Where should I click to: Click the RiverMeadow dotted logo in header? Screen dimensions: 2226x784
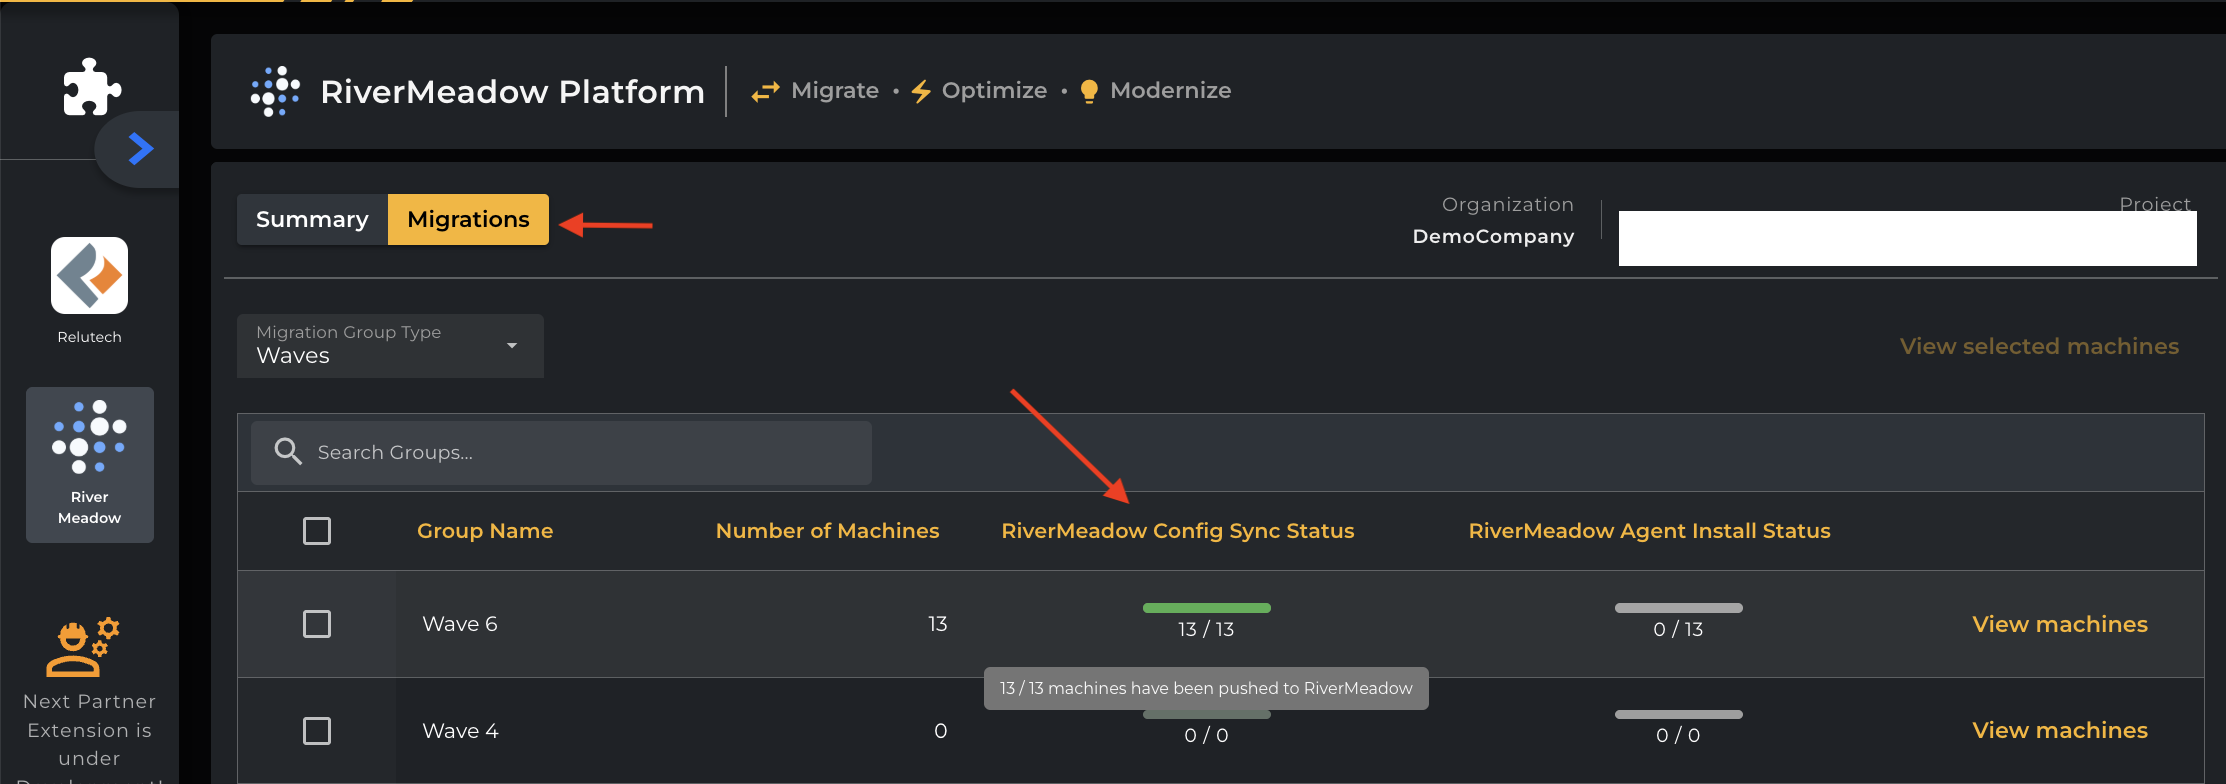(275, 91)
